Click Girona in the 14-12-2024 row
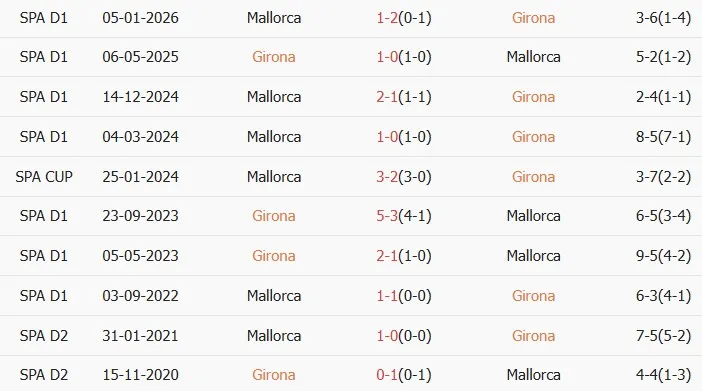Viewport: 702px width, 391px height. (x=533, y=97)
